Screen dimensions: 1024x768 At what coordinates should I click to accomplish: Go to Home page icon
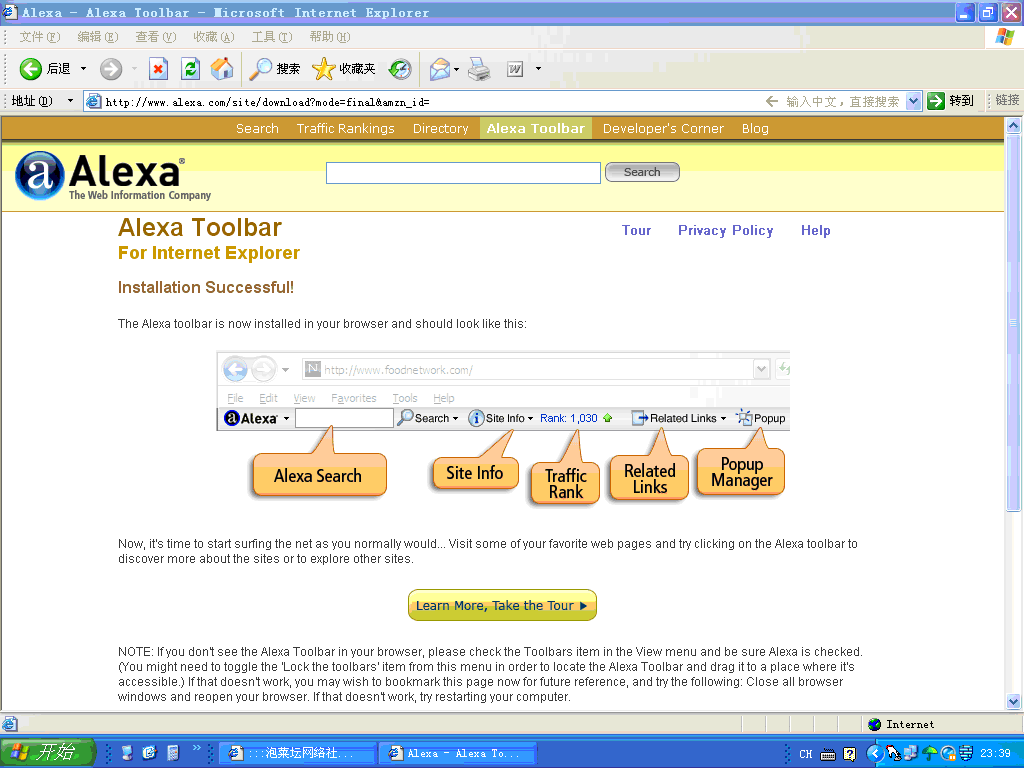[222, 69]
